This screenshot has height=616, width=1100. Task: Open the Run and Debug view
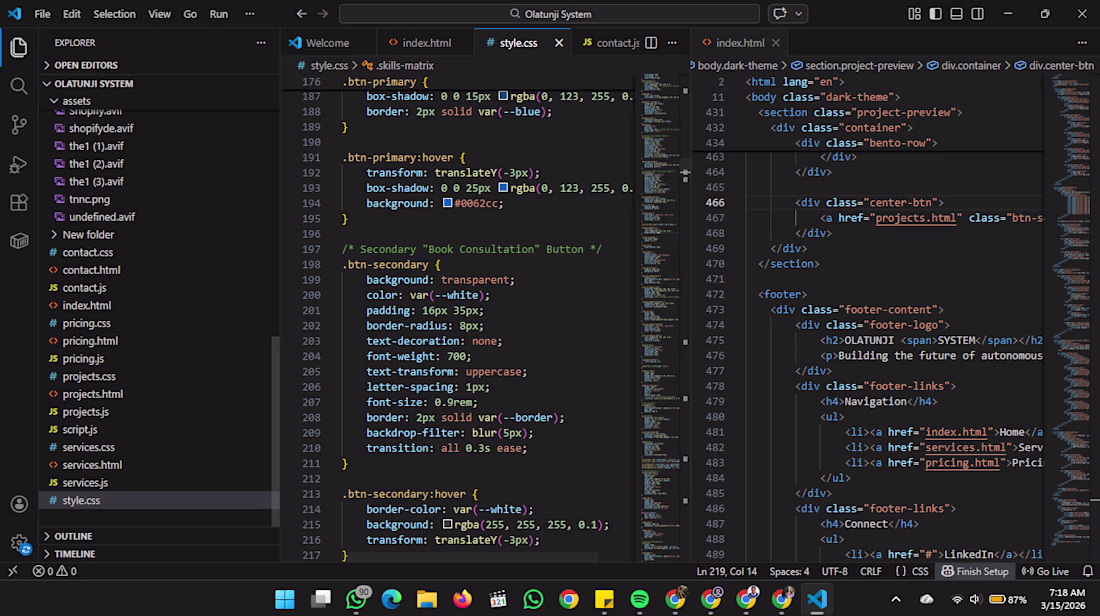click(x=18, y=164)
